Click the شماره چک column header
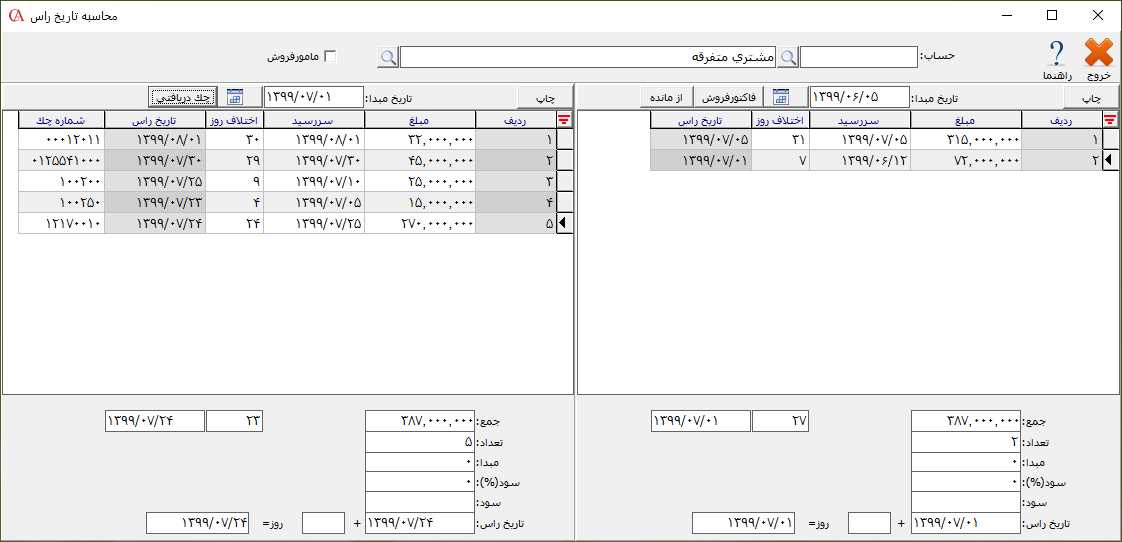This screenshot has width=1122, height=542. click(x=61, y=120)
